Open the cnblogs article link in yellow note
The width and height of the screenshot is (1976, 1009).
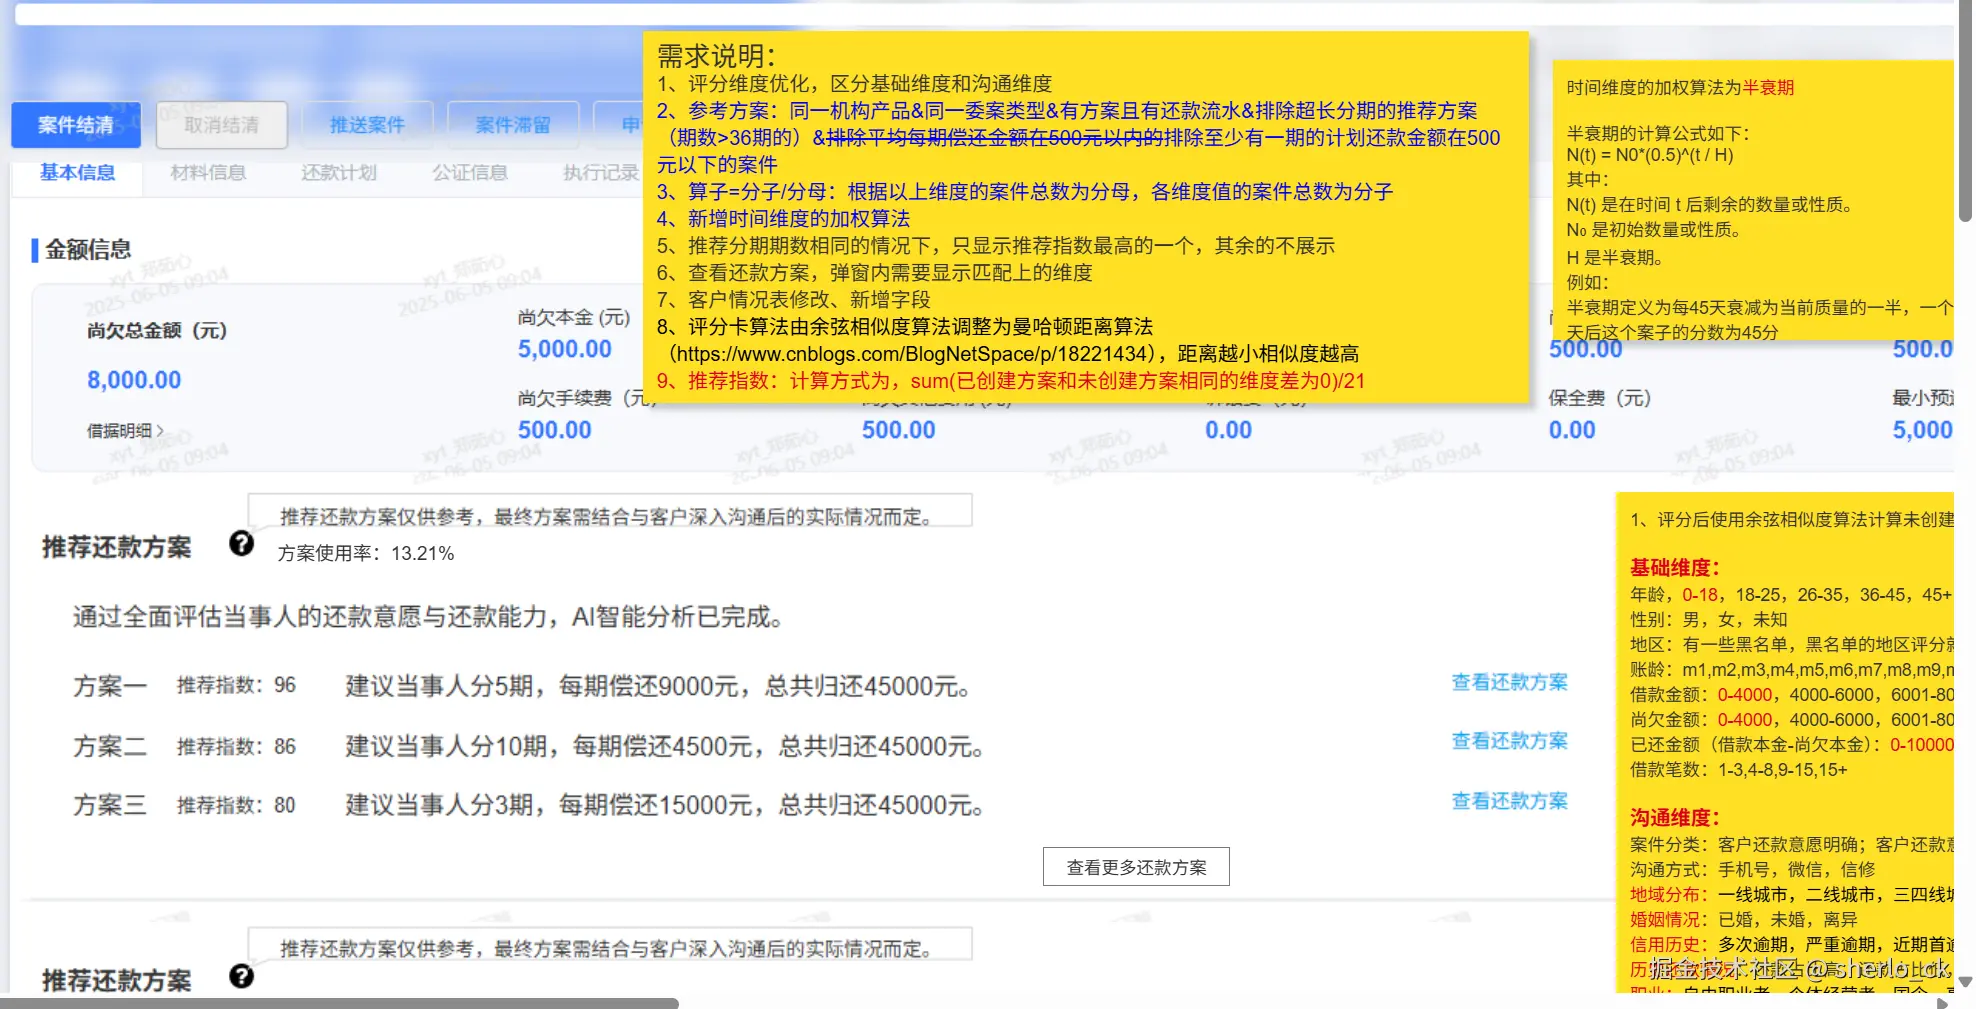[x=900, y=353]
